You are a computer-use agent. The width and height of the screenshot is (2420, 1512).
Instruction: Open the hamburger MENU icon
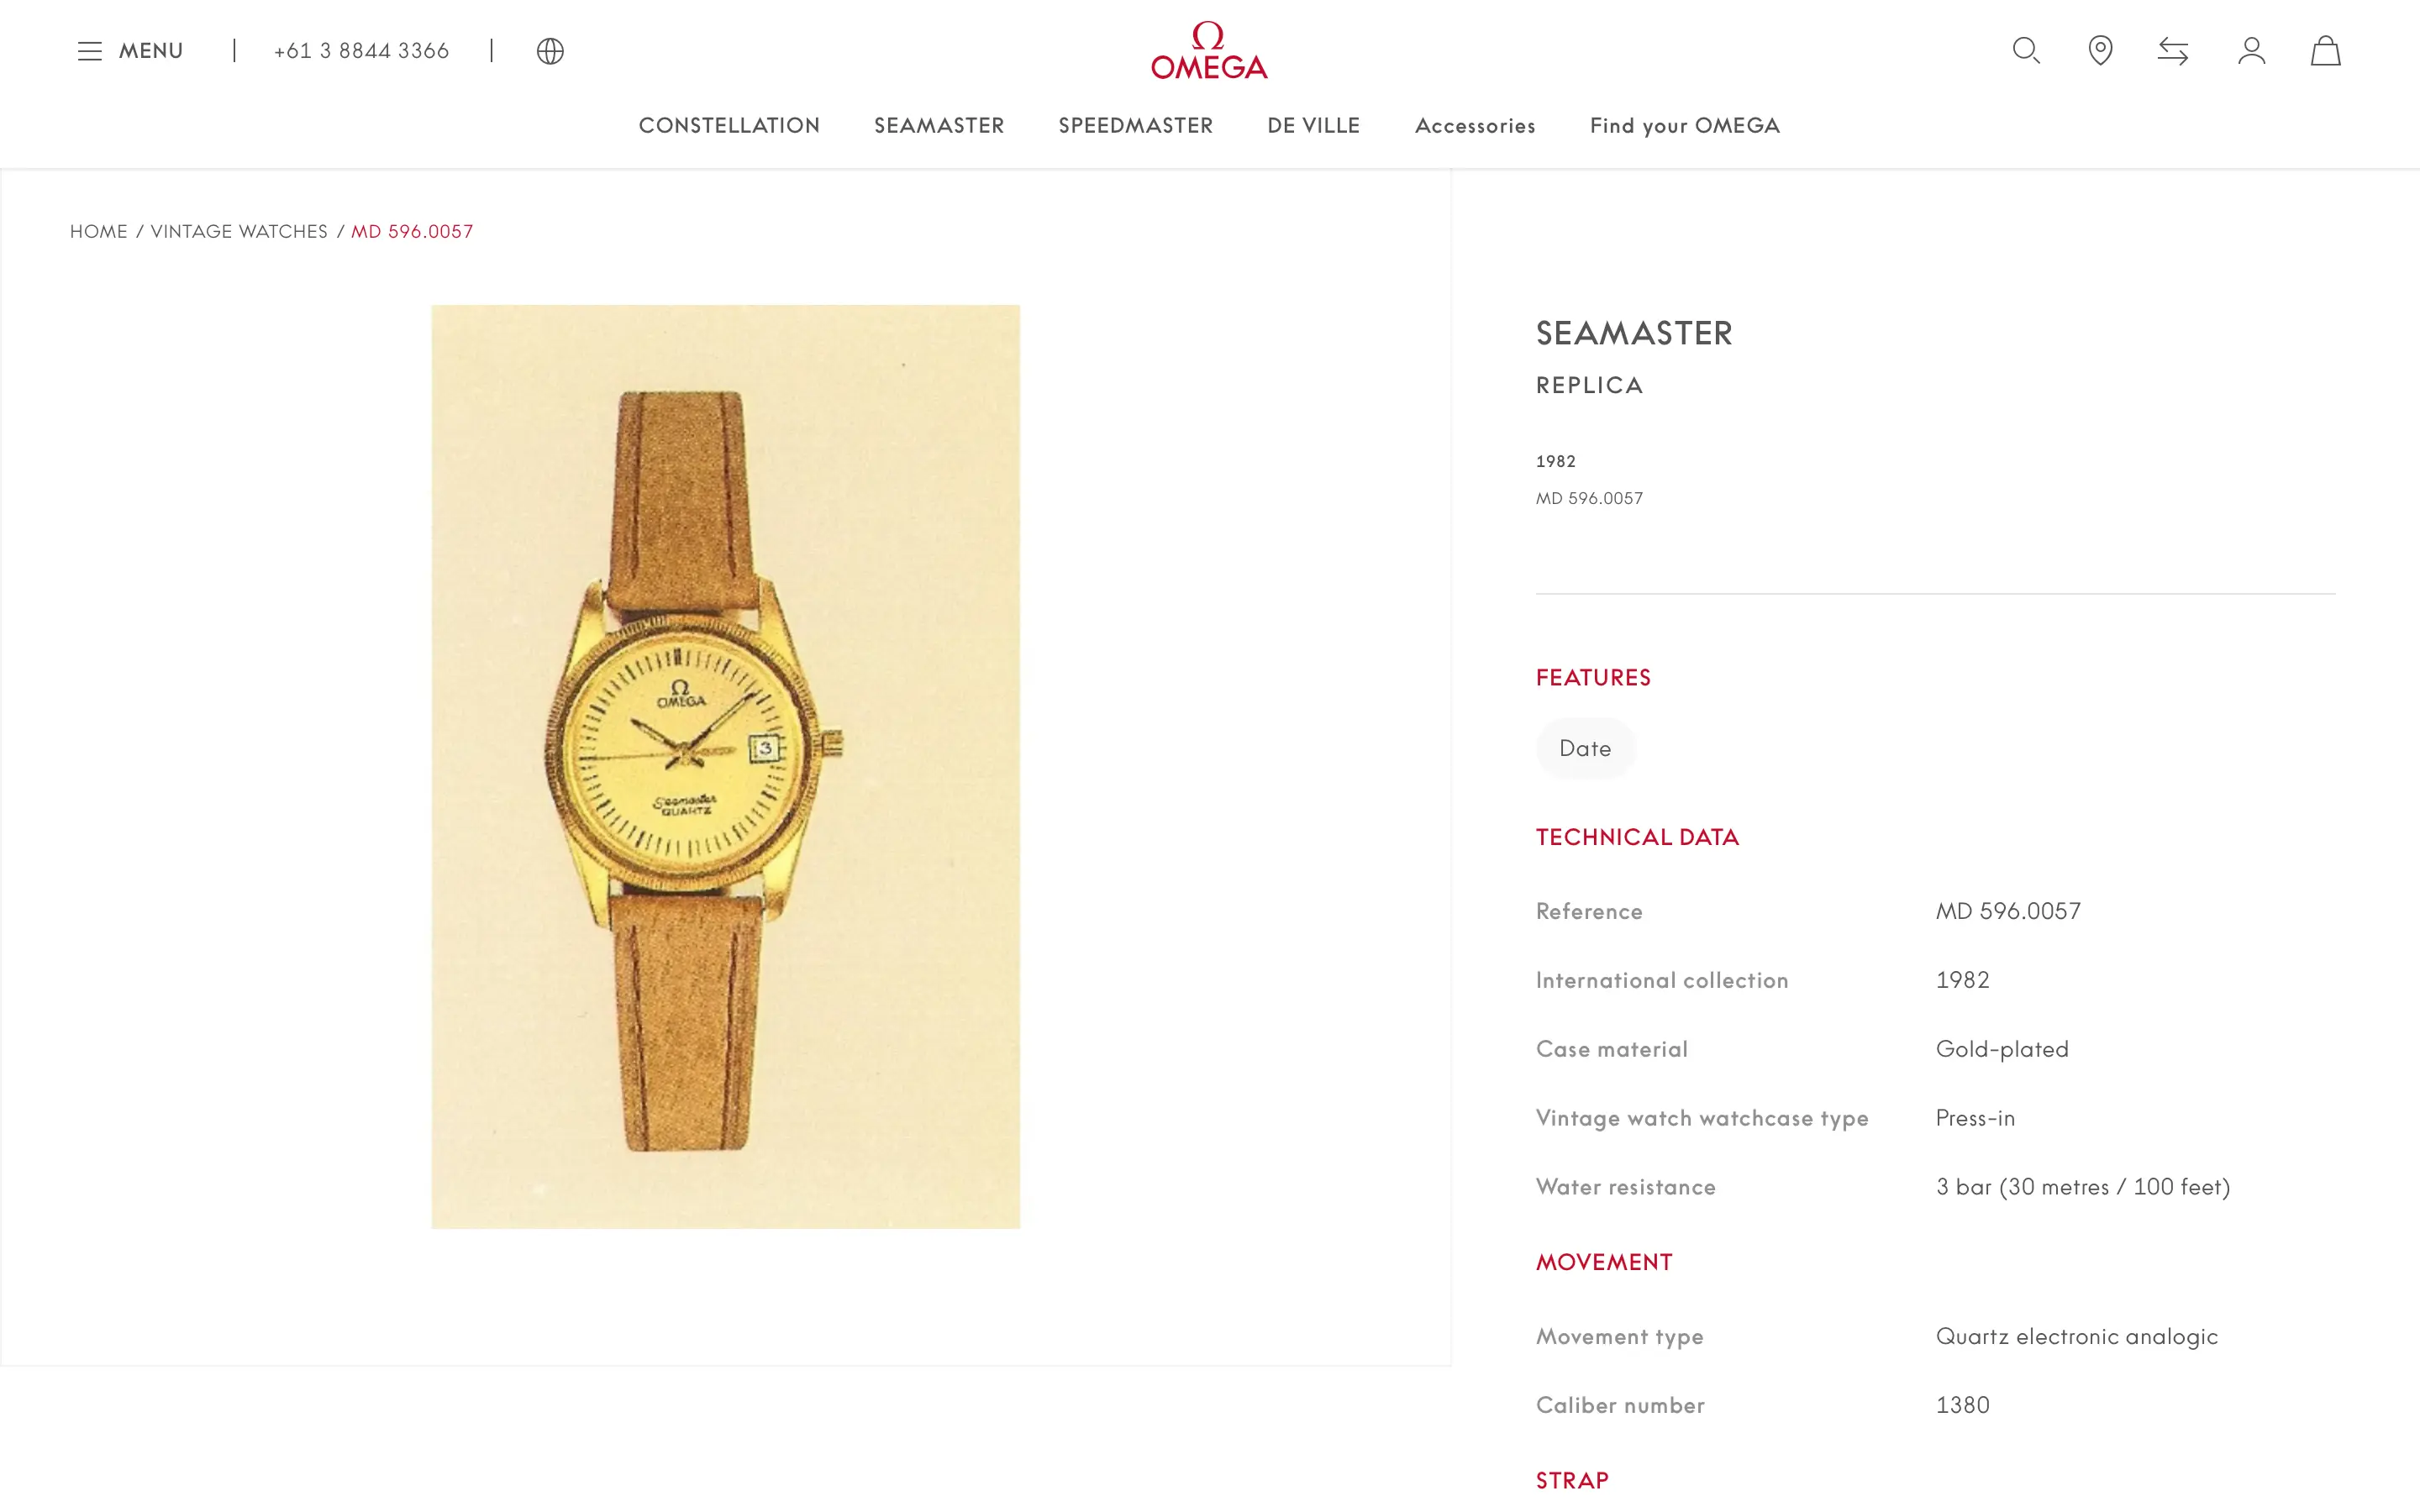pyautogui.click(x=90, y=51)
